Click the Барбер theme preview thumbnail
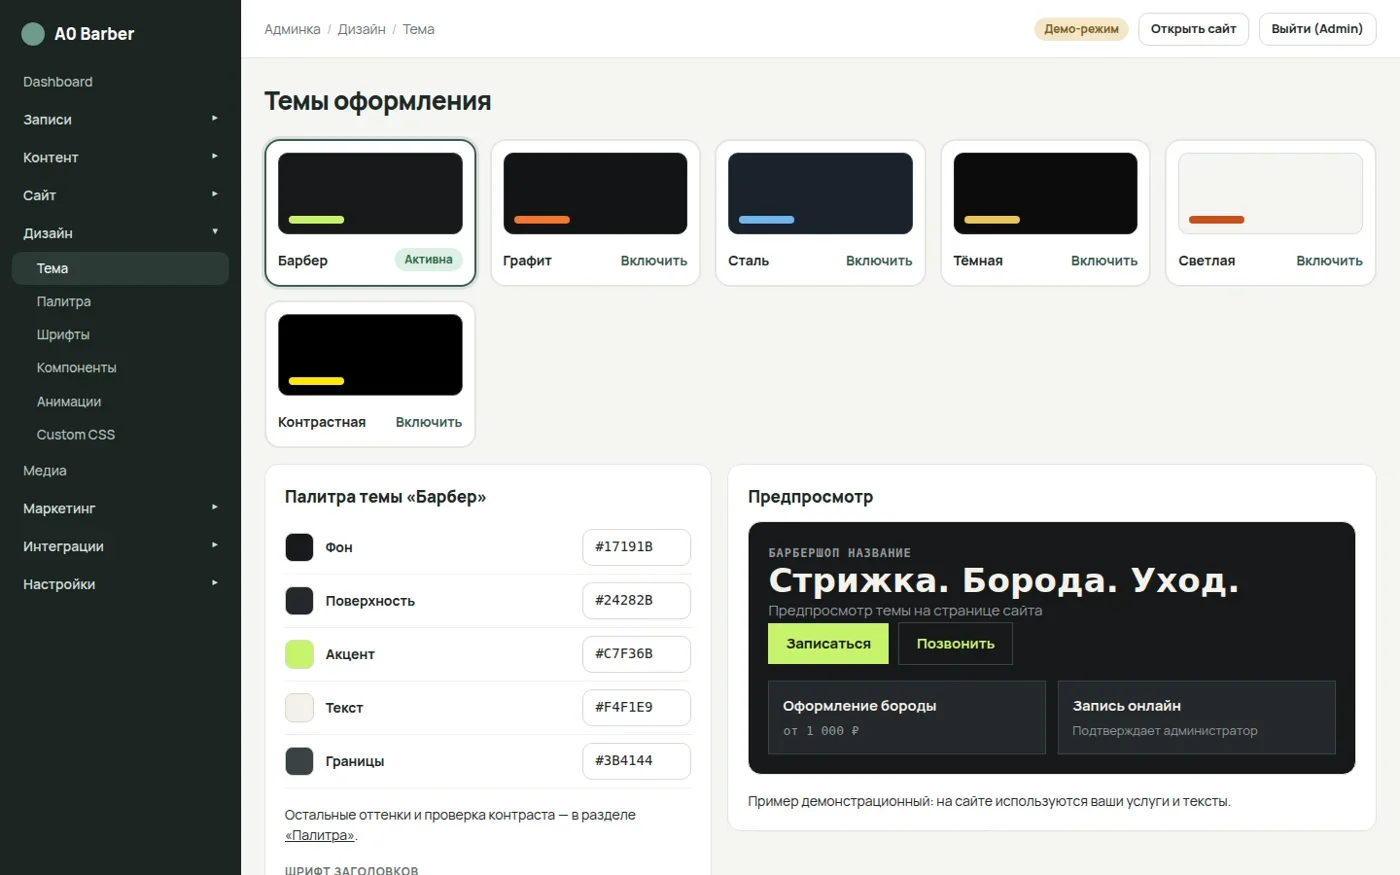Viewport: 1400px width, 875px height. [370, 193]
